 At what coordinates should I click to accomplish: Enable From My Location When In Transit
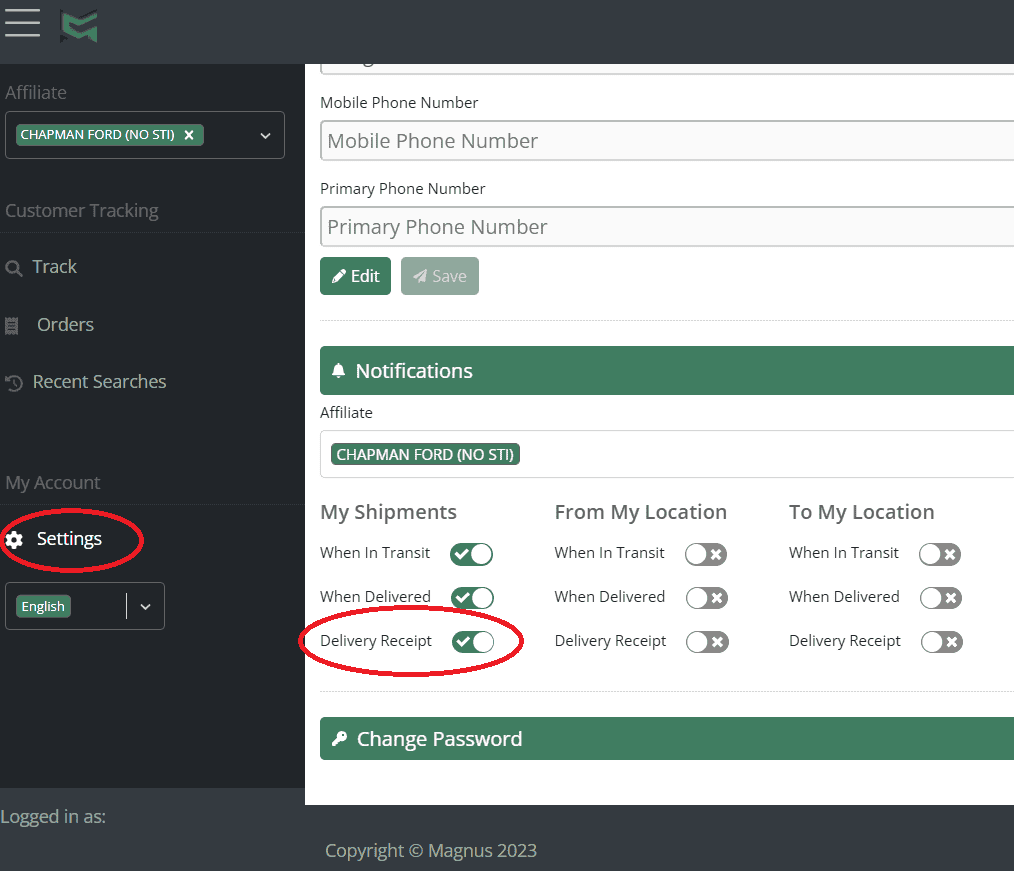point(706,554)
